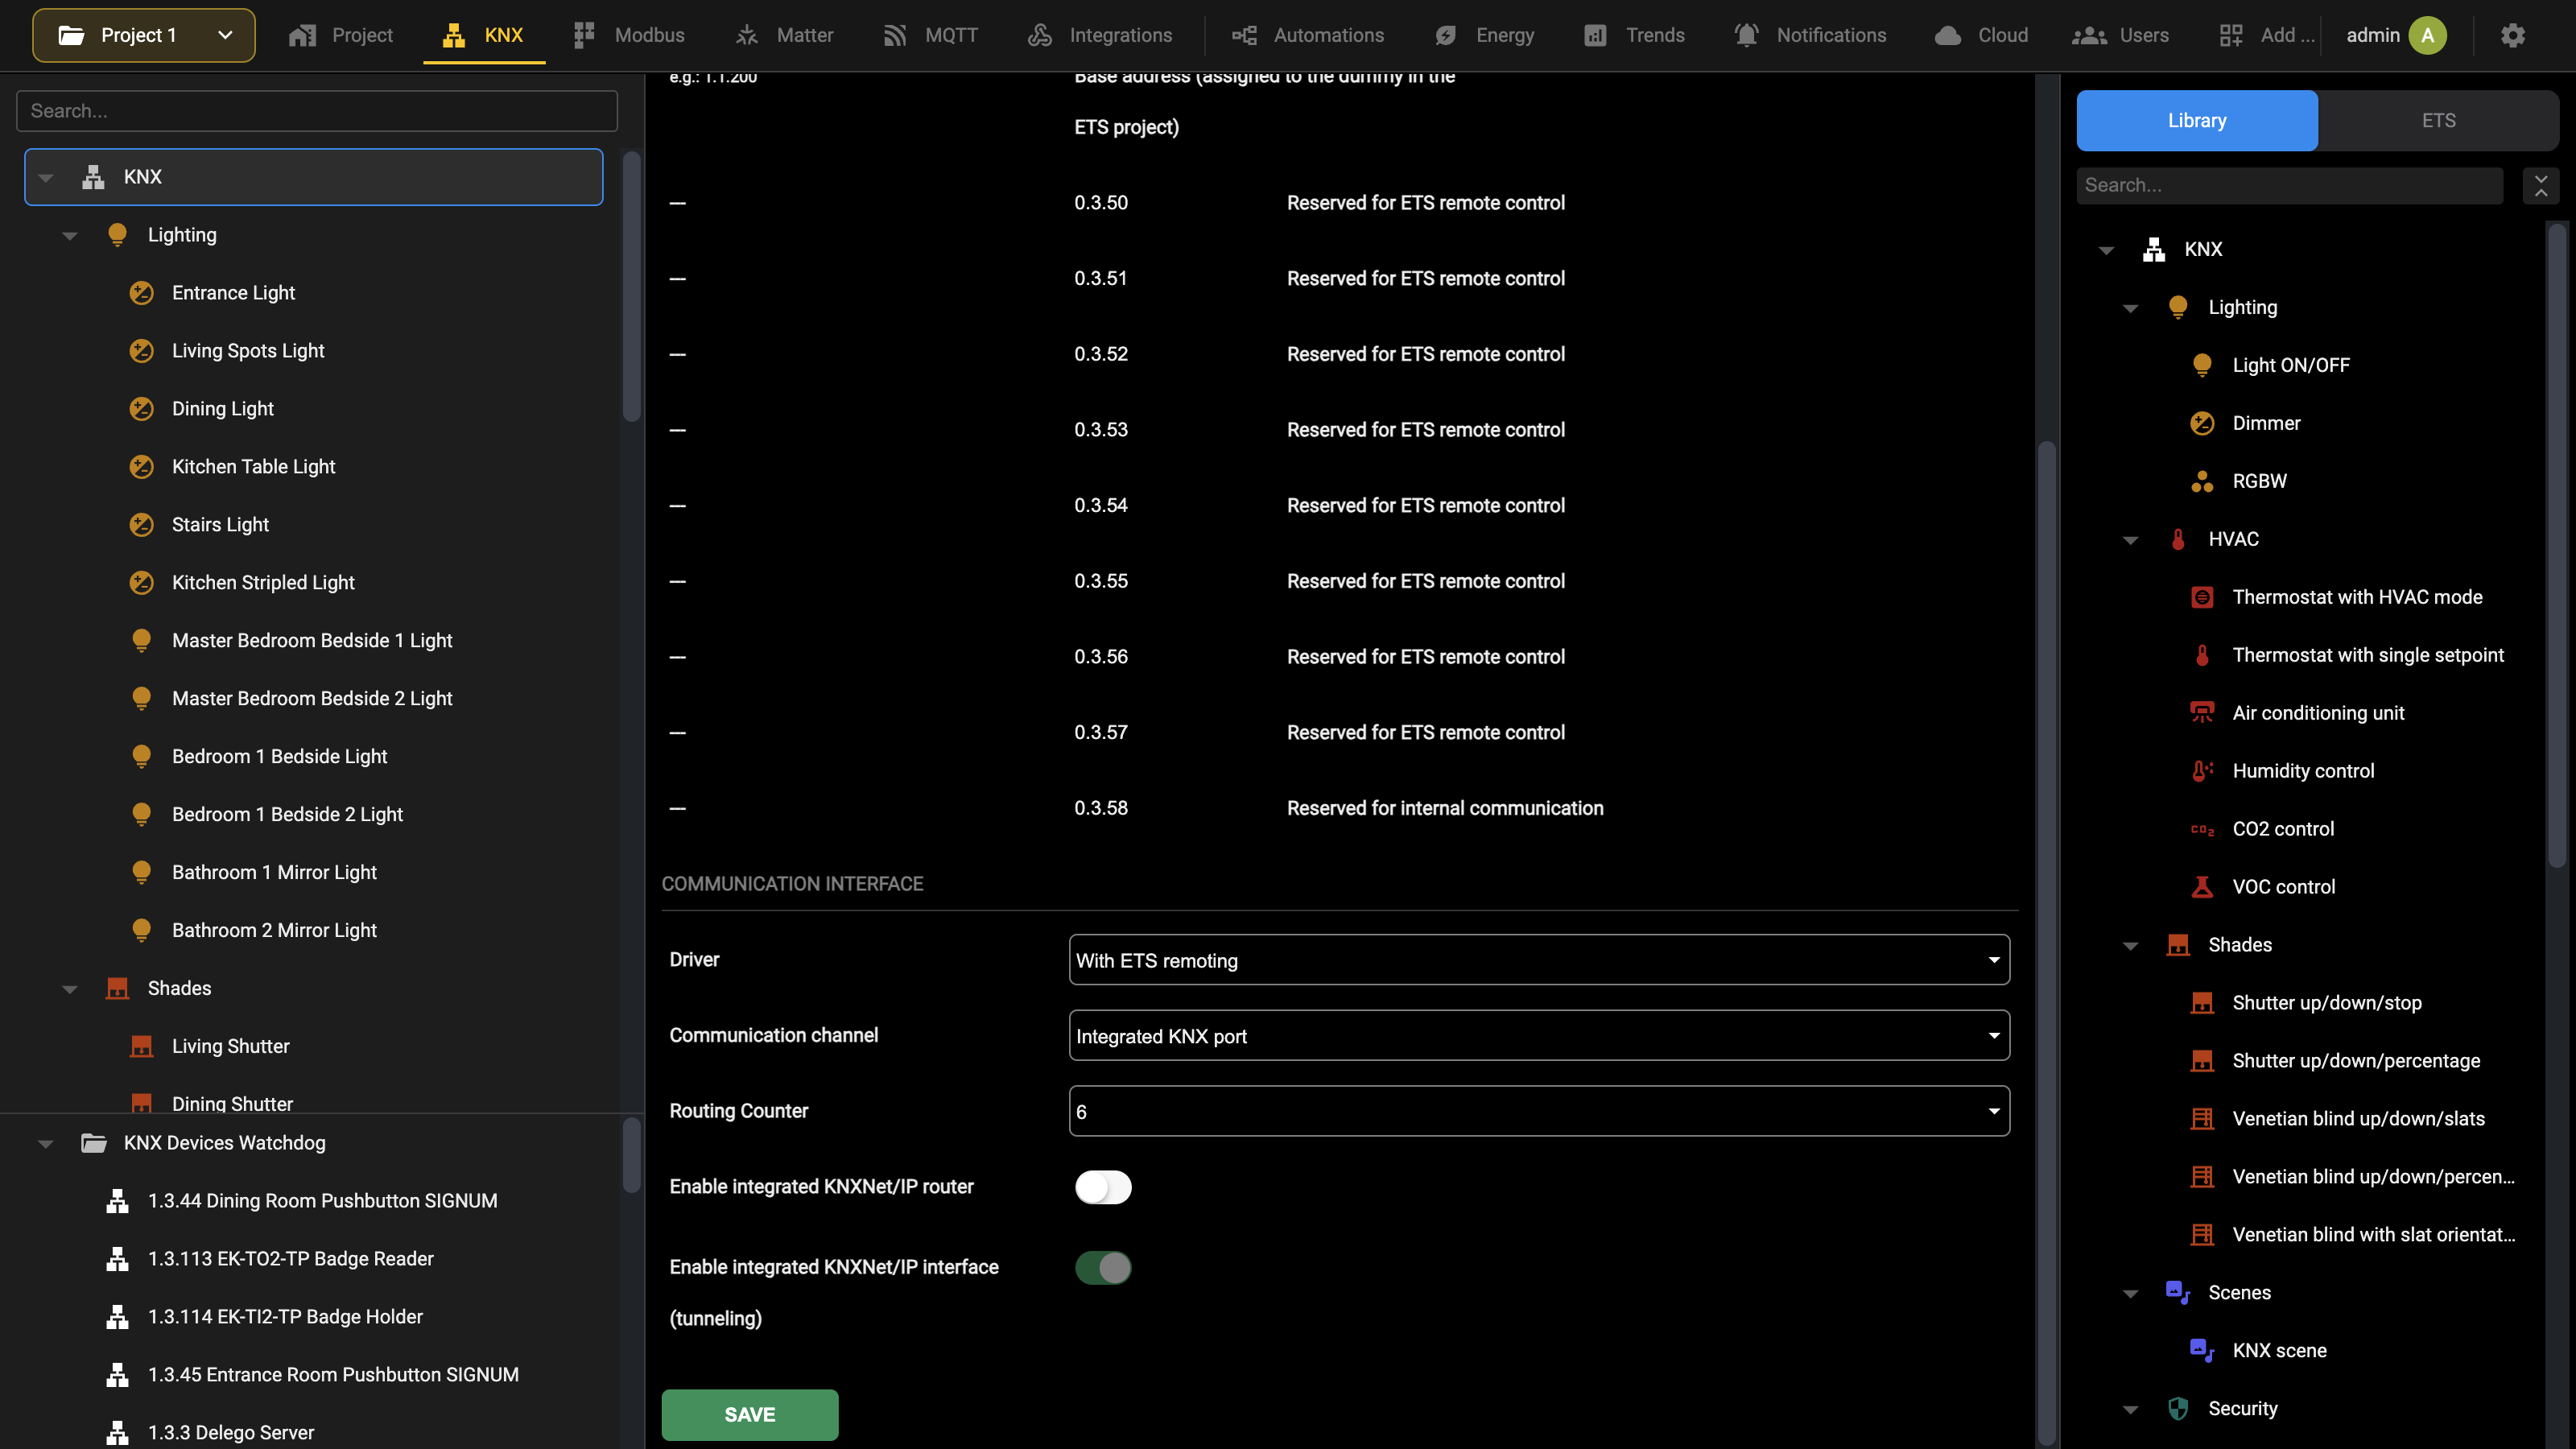Collapse the library search options icon
This screenshot has height=1449, width=2576.
coord(2541,185)
